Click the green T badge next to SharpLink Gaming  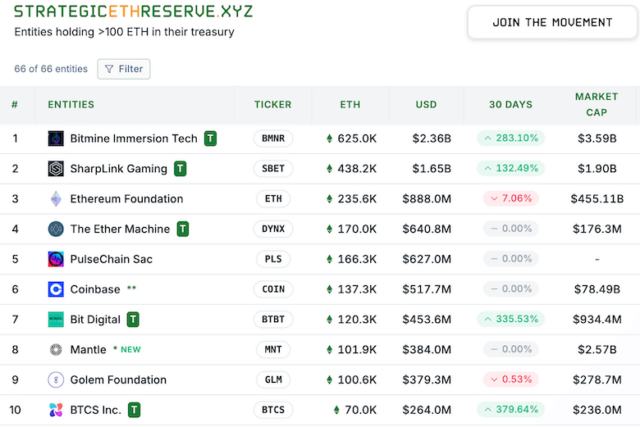coord(180,169)
